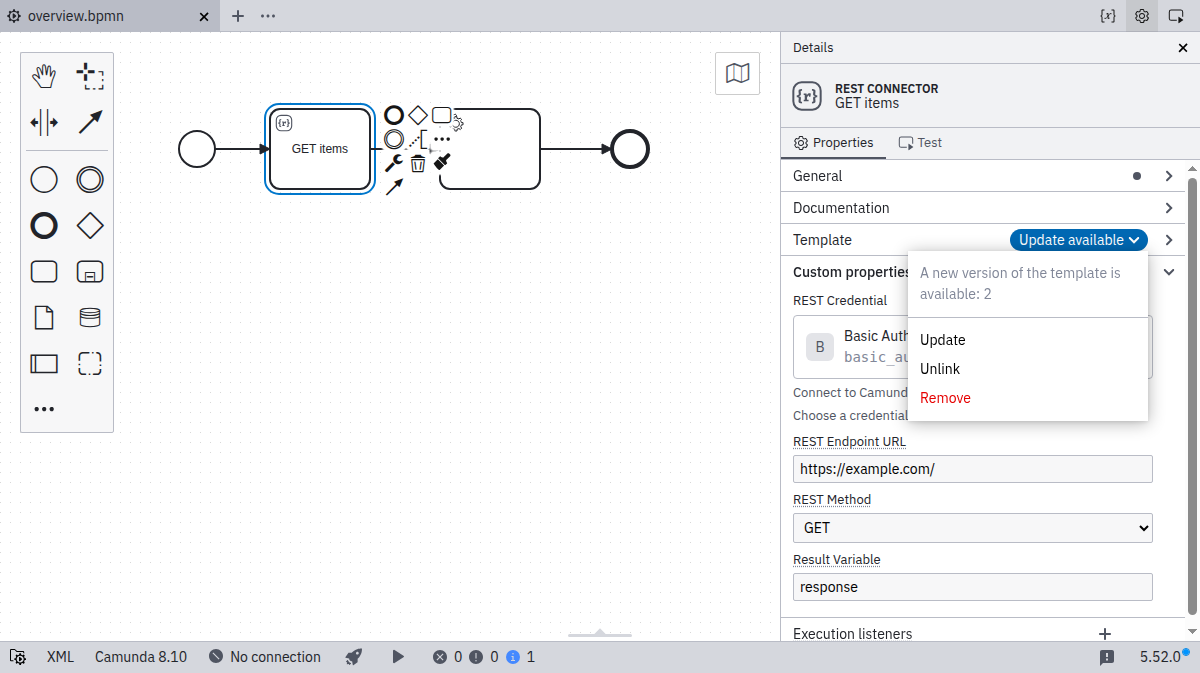1200x673 pixels.
Task: Select the pool/participant shape
Action: coord(44,363)
